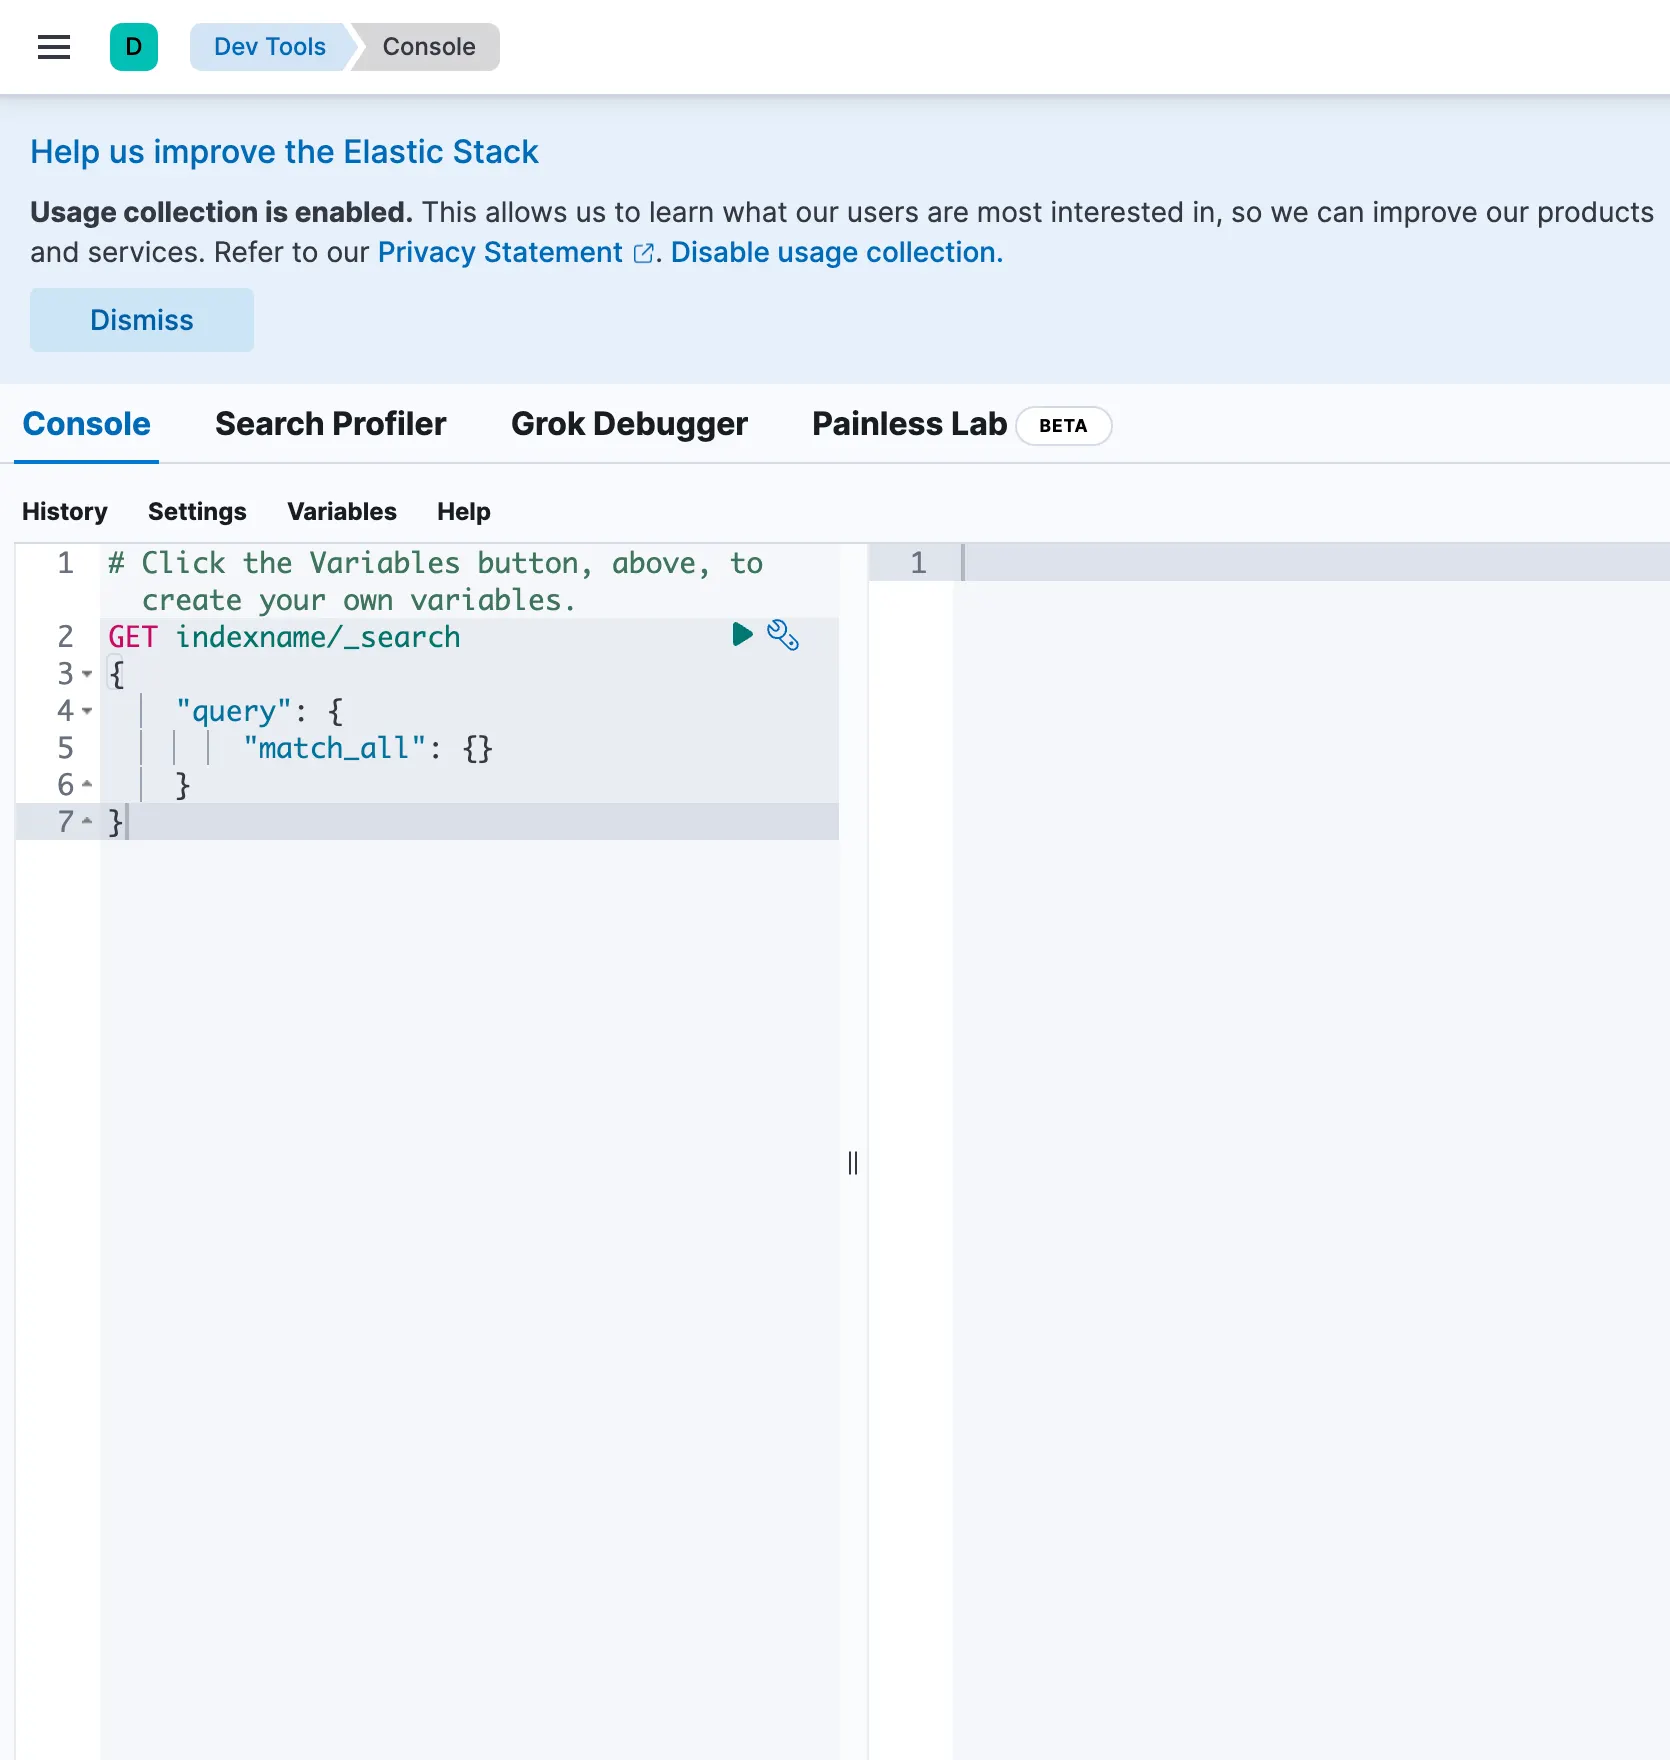Screen dimensions: 1670x1760
Task: Run the GET request with play icon
Action: tap(742, 634)
